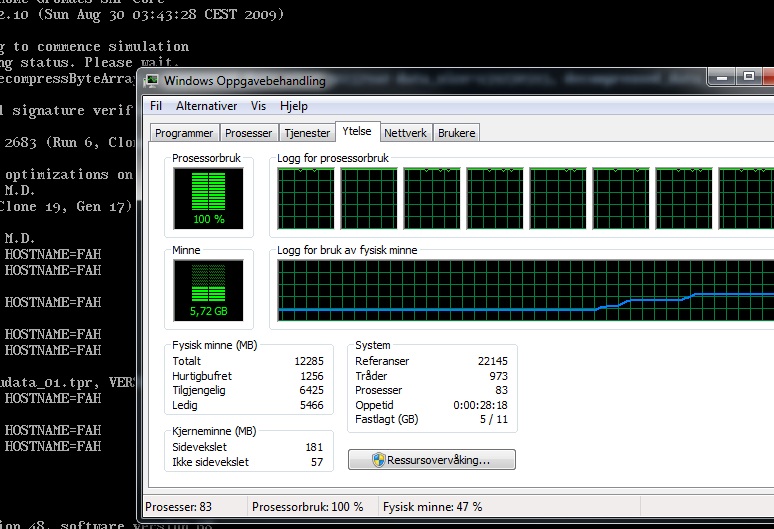Screen dimensions: 774x529
Task: Switch to the Programmer tab
Action: [184, 133]
